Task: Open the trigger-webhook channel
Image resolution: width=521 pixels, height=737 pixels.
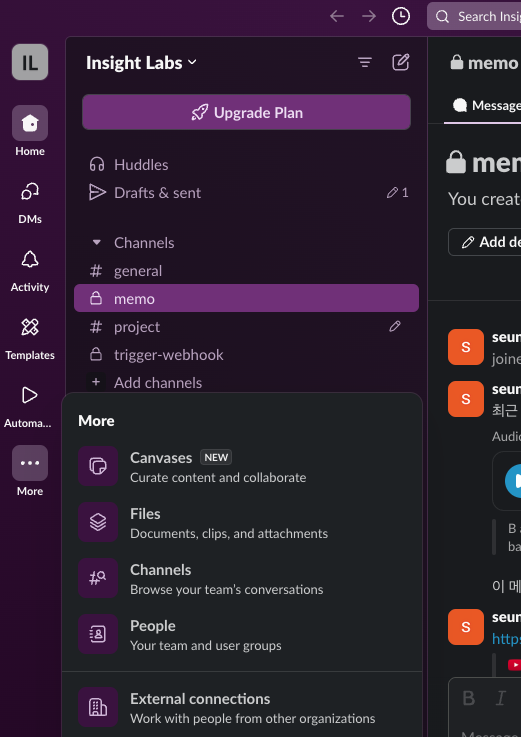Action: [246, 354]
